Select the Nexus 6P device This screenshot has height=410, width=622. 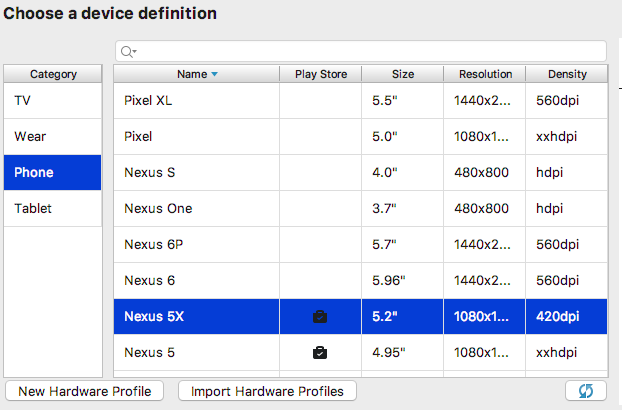click(x=154, y=245)
